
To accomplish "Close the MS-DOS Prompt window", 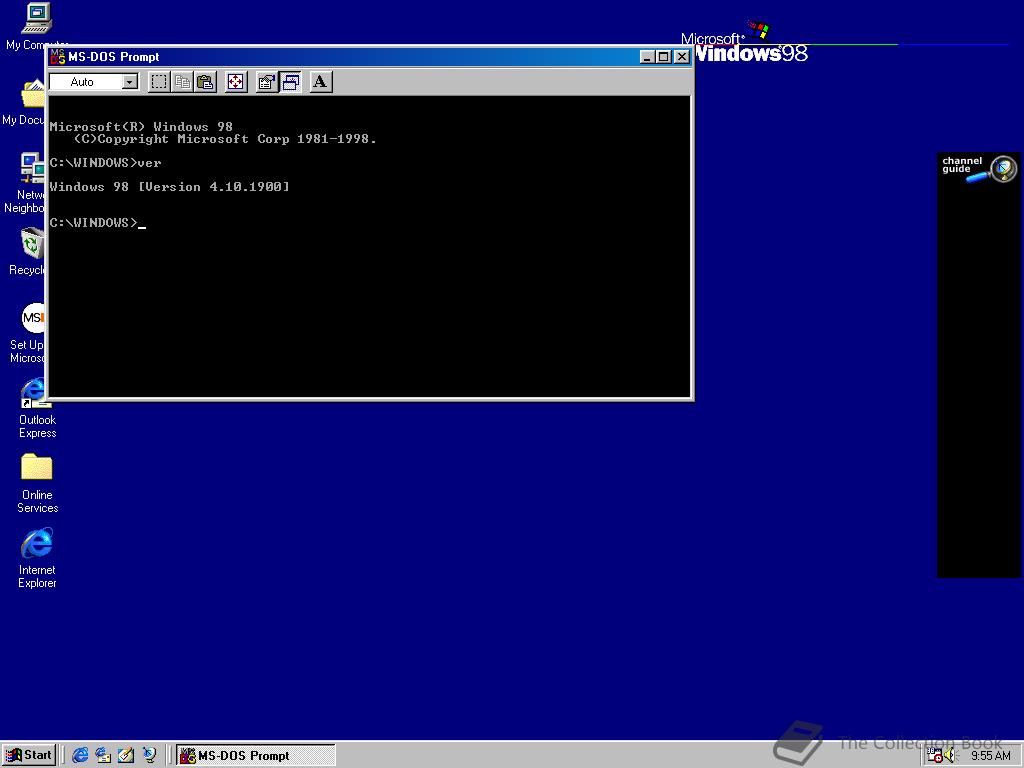I will [681, 57].
